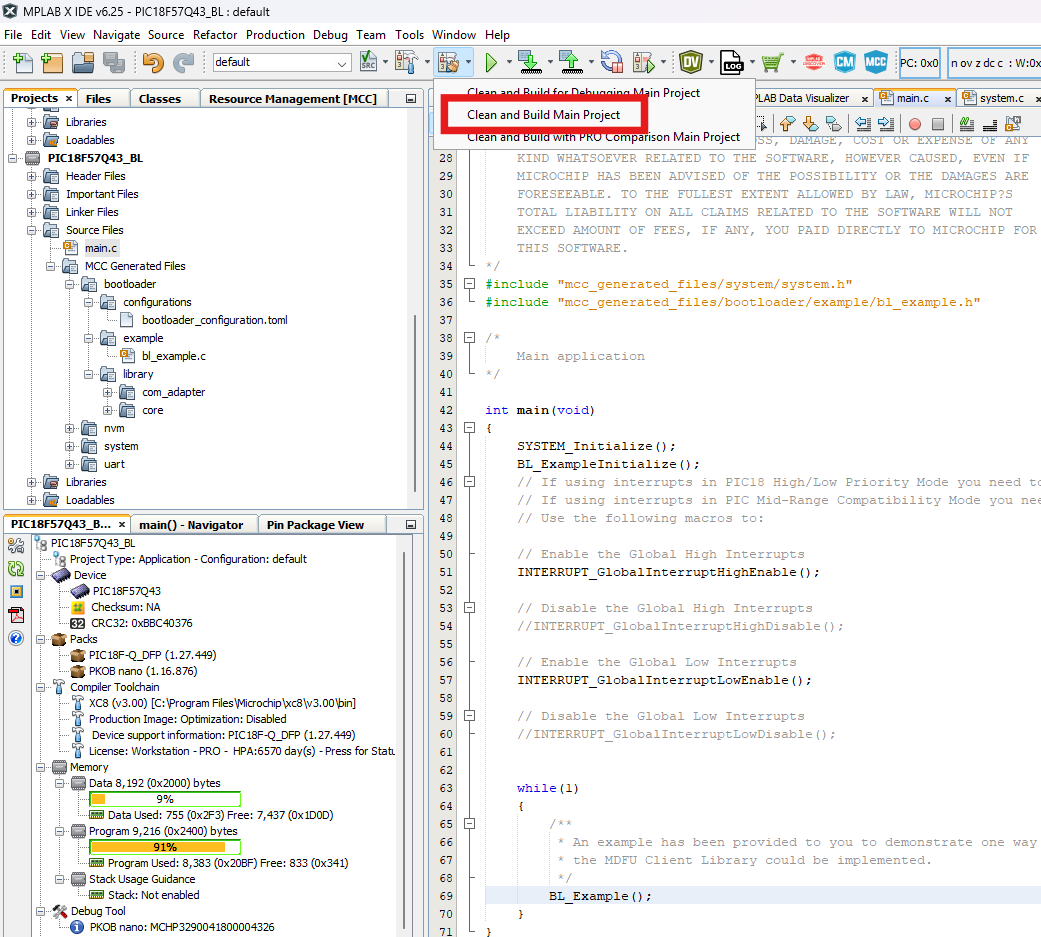Click the Undo arrow icon

tap(152, 63)
